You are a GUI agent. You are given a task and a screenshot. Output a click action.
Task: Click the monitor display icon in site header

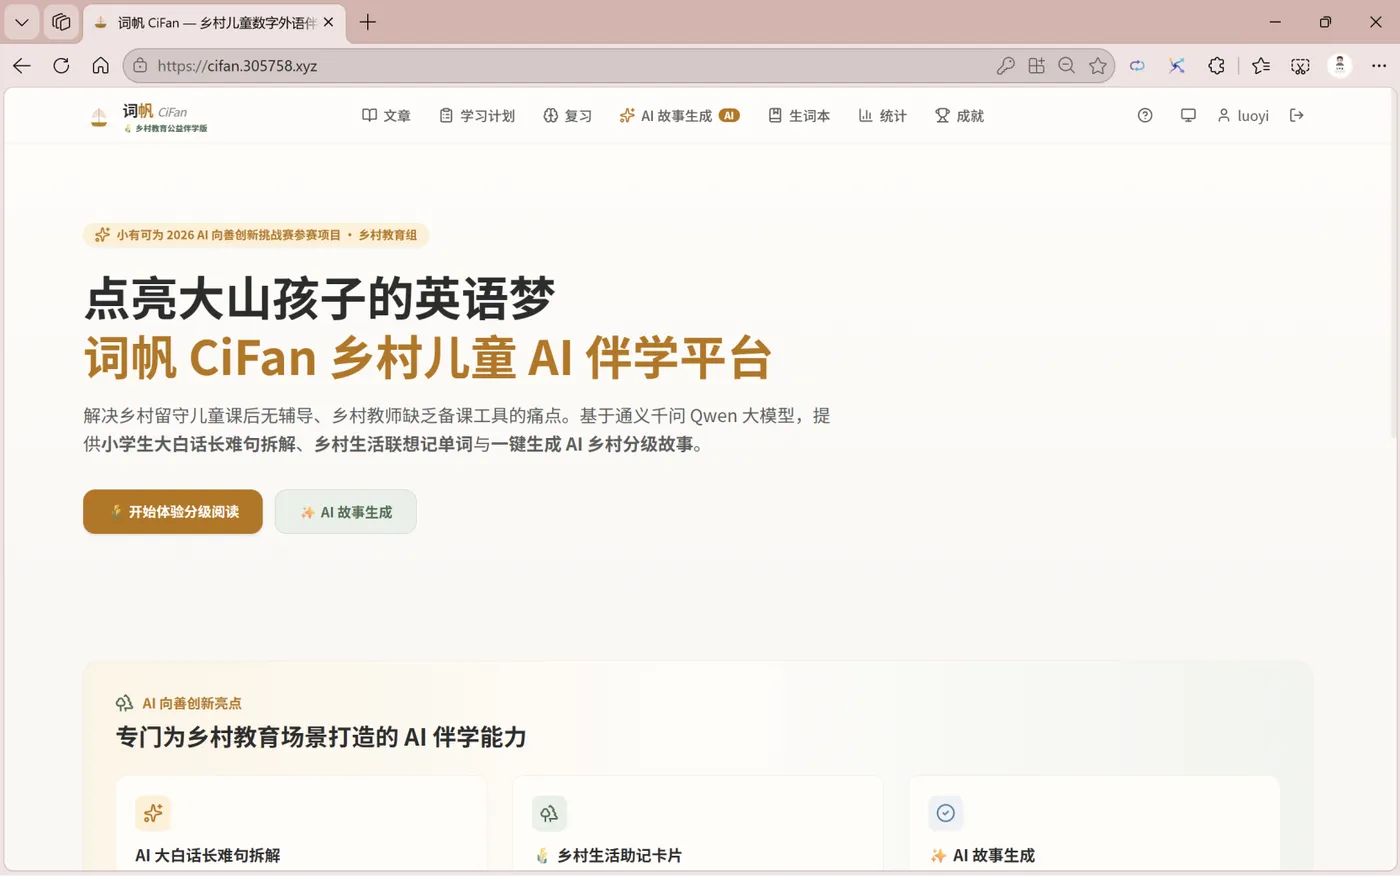[1188, 116]
